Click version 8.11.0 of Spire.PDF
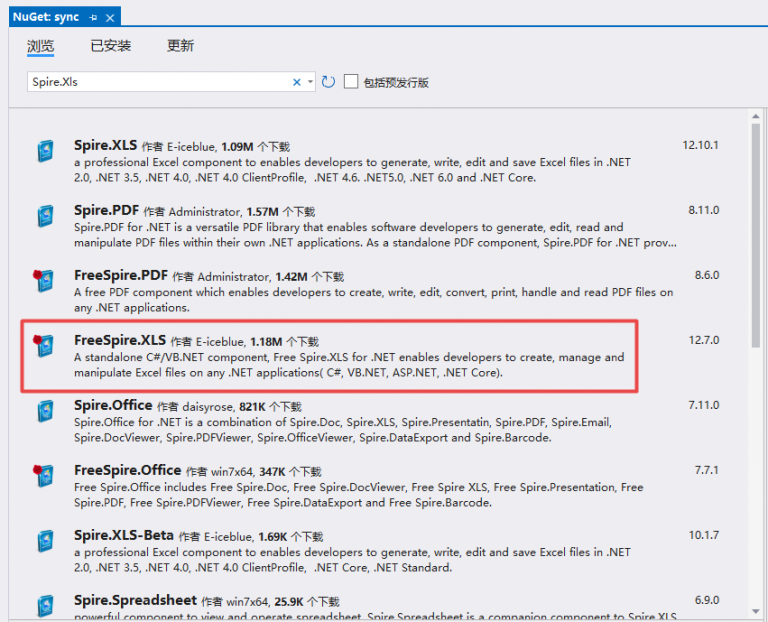The height and width of the screenshot is (622, 768). click(704, 210)
